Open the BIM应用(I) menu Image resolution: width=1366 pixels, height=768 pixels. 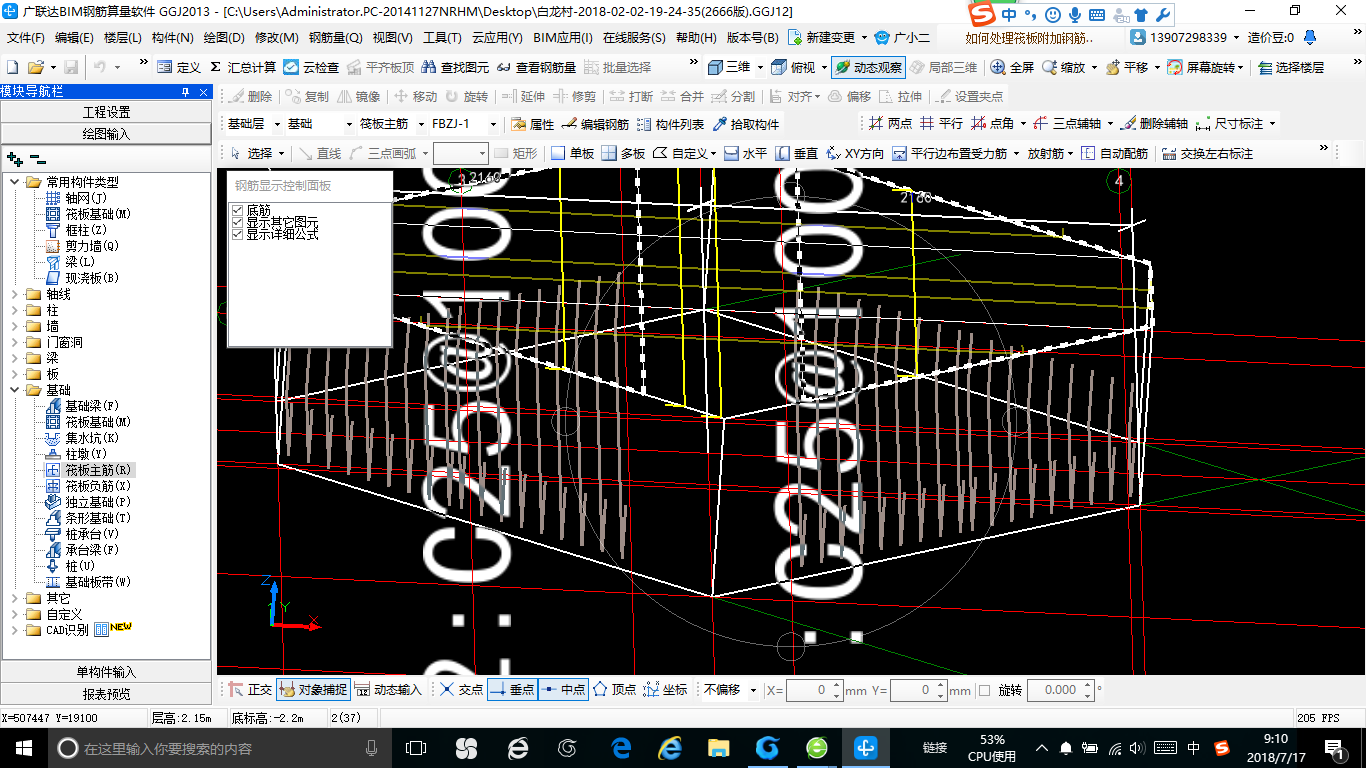[562, 38]
